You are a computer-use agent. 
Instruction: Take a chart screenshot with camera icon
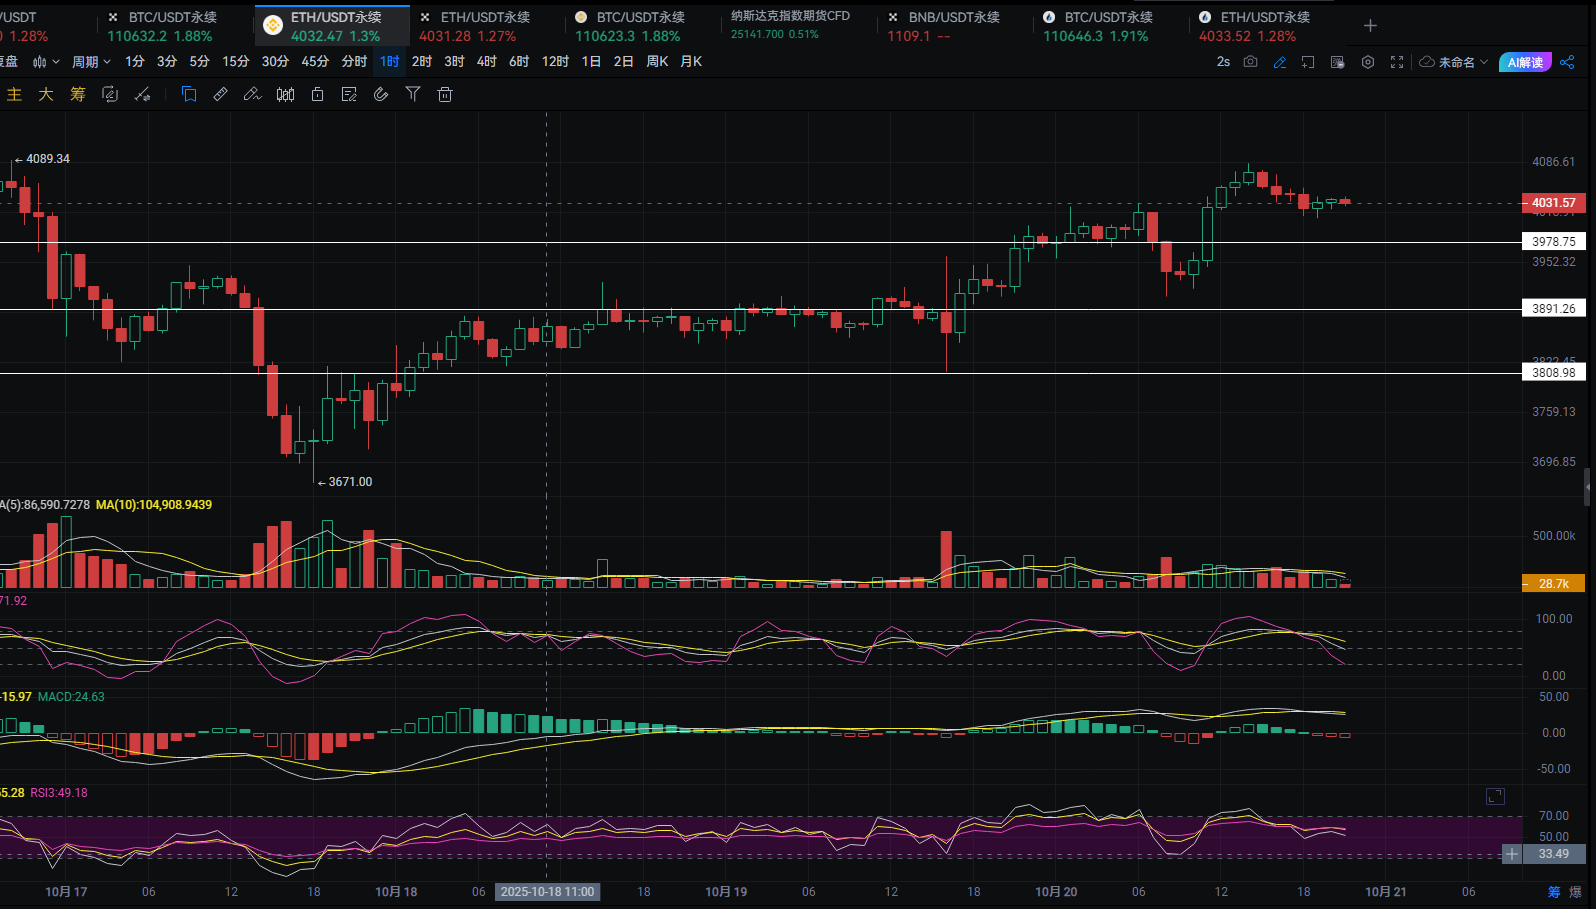tap(1250, 62)
